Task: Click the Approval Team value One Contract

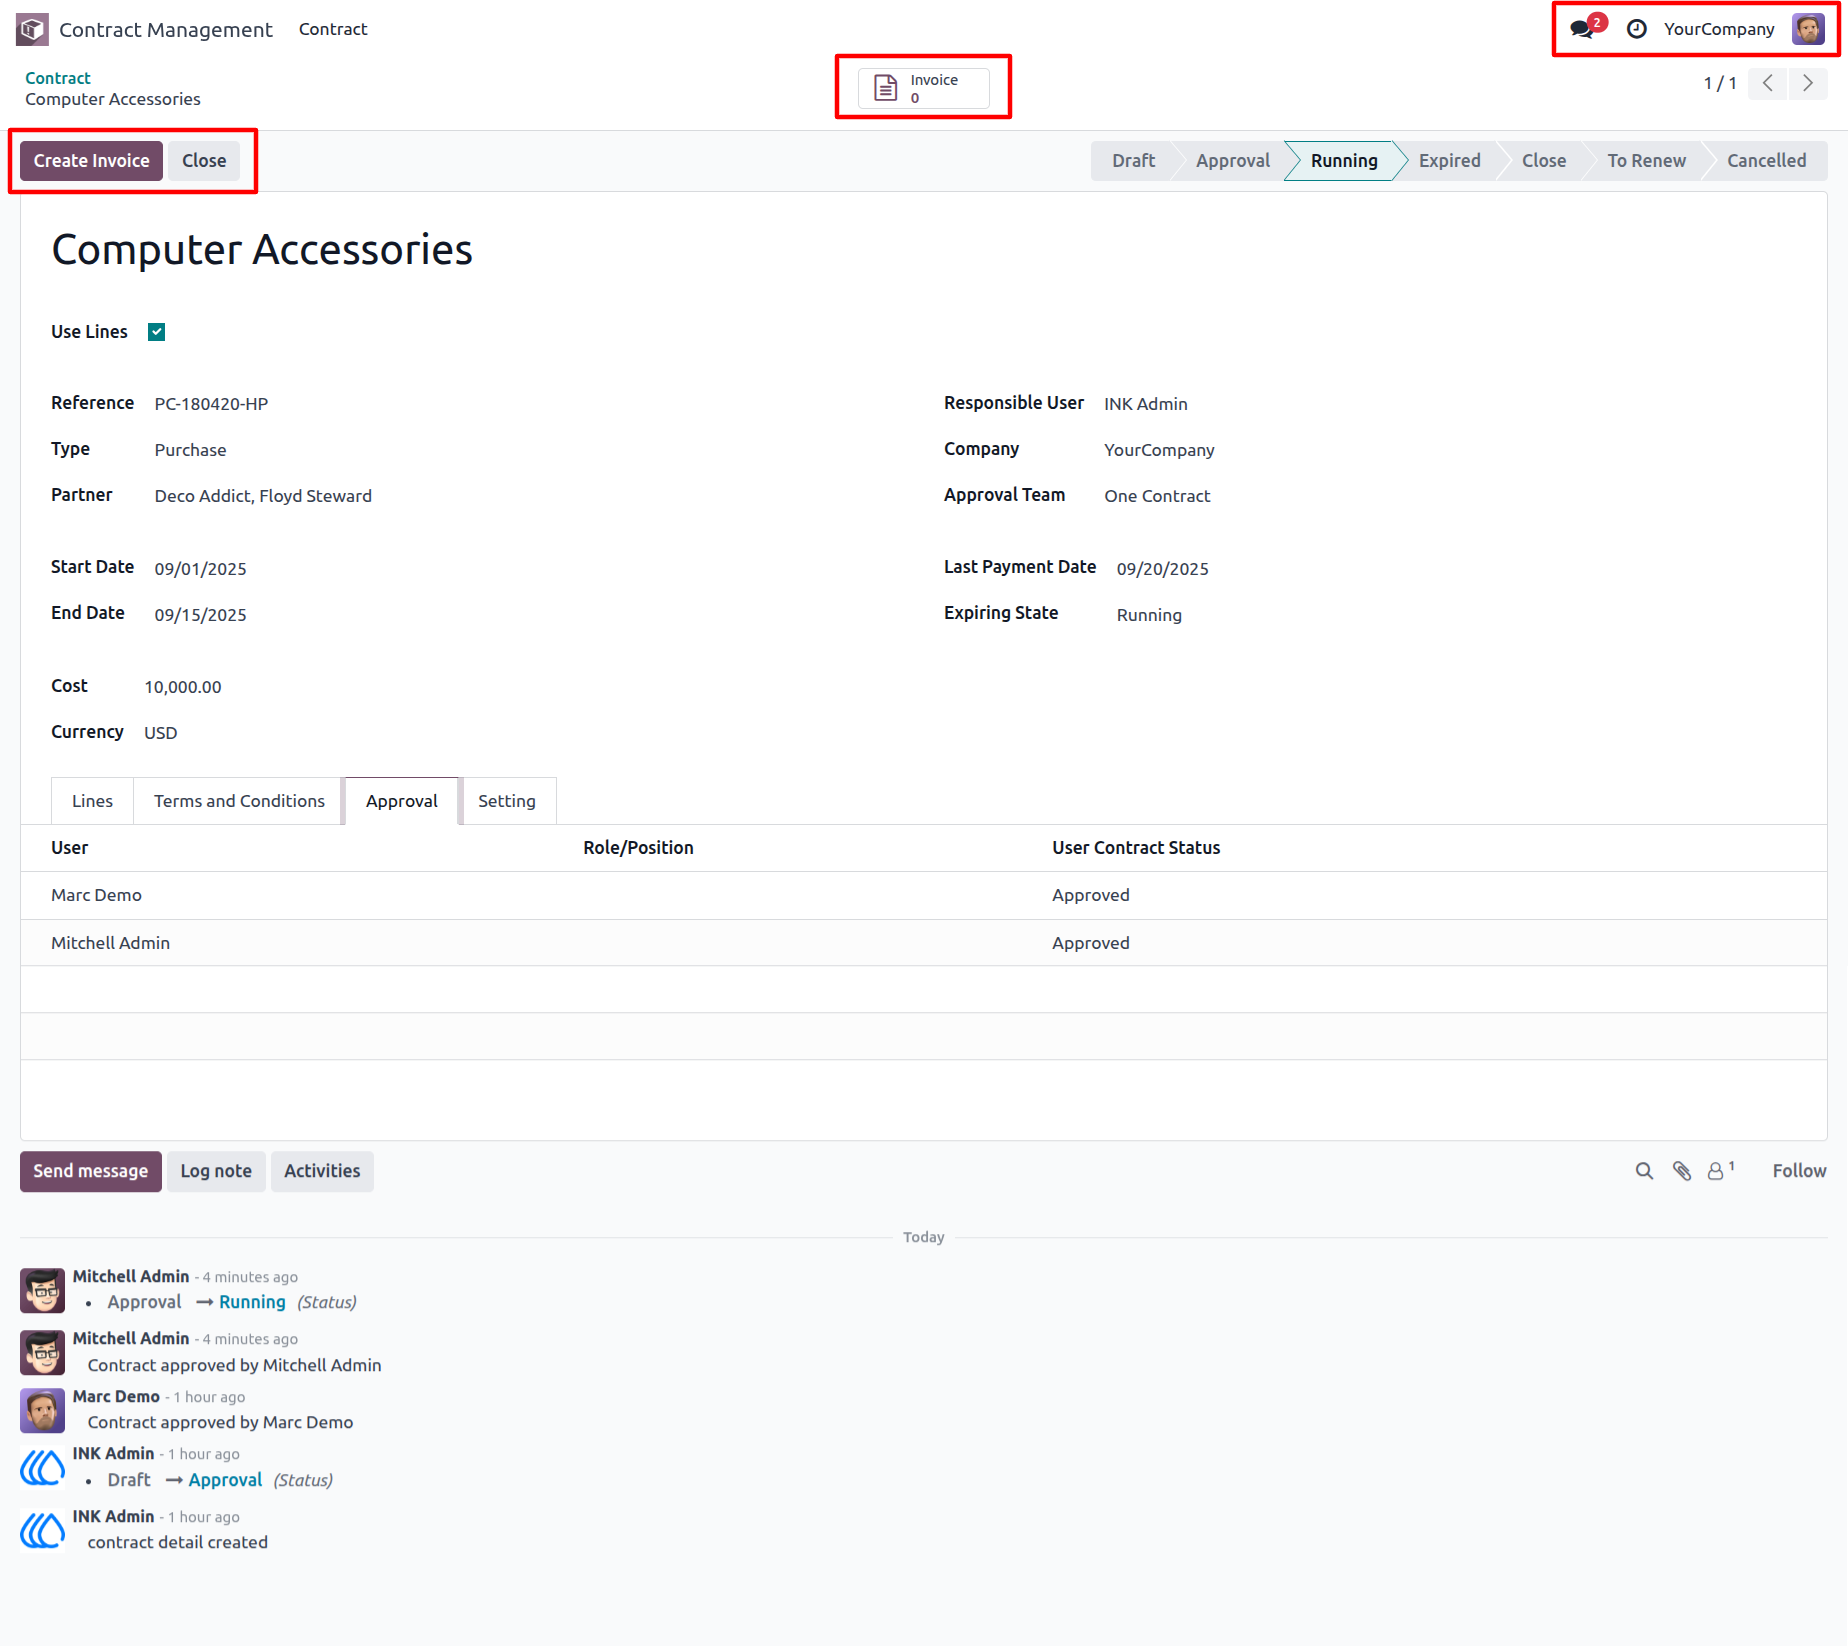Action: [x=1157, y=496]
